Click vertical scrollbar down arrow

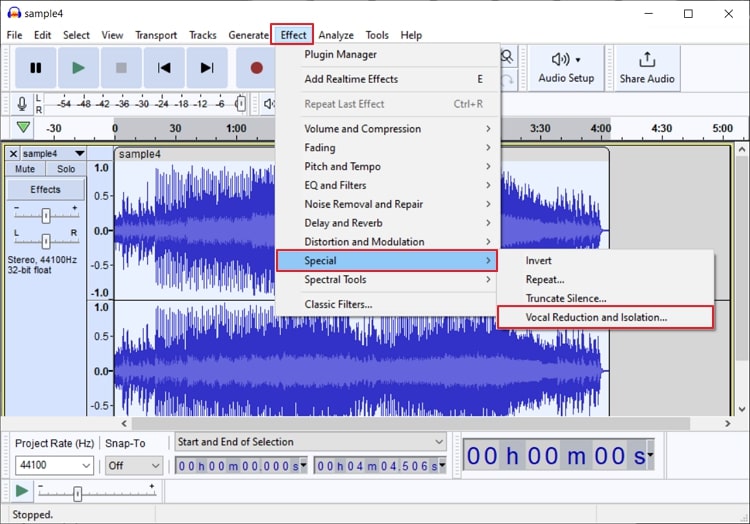coord(741,409)
